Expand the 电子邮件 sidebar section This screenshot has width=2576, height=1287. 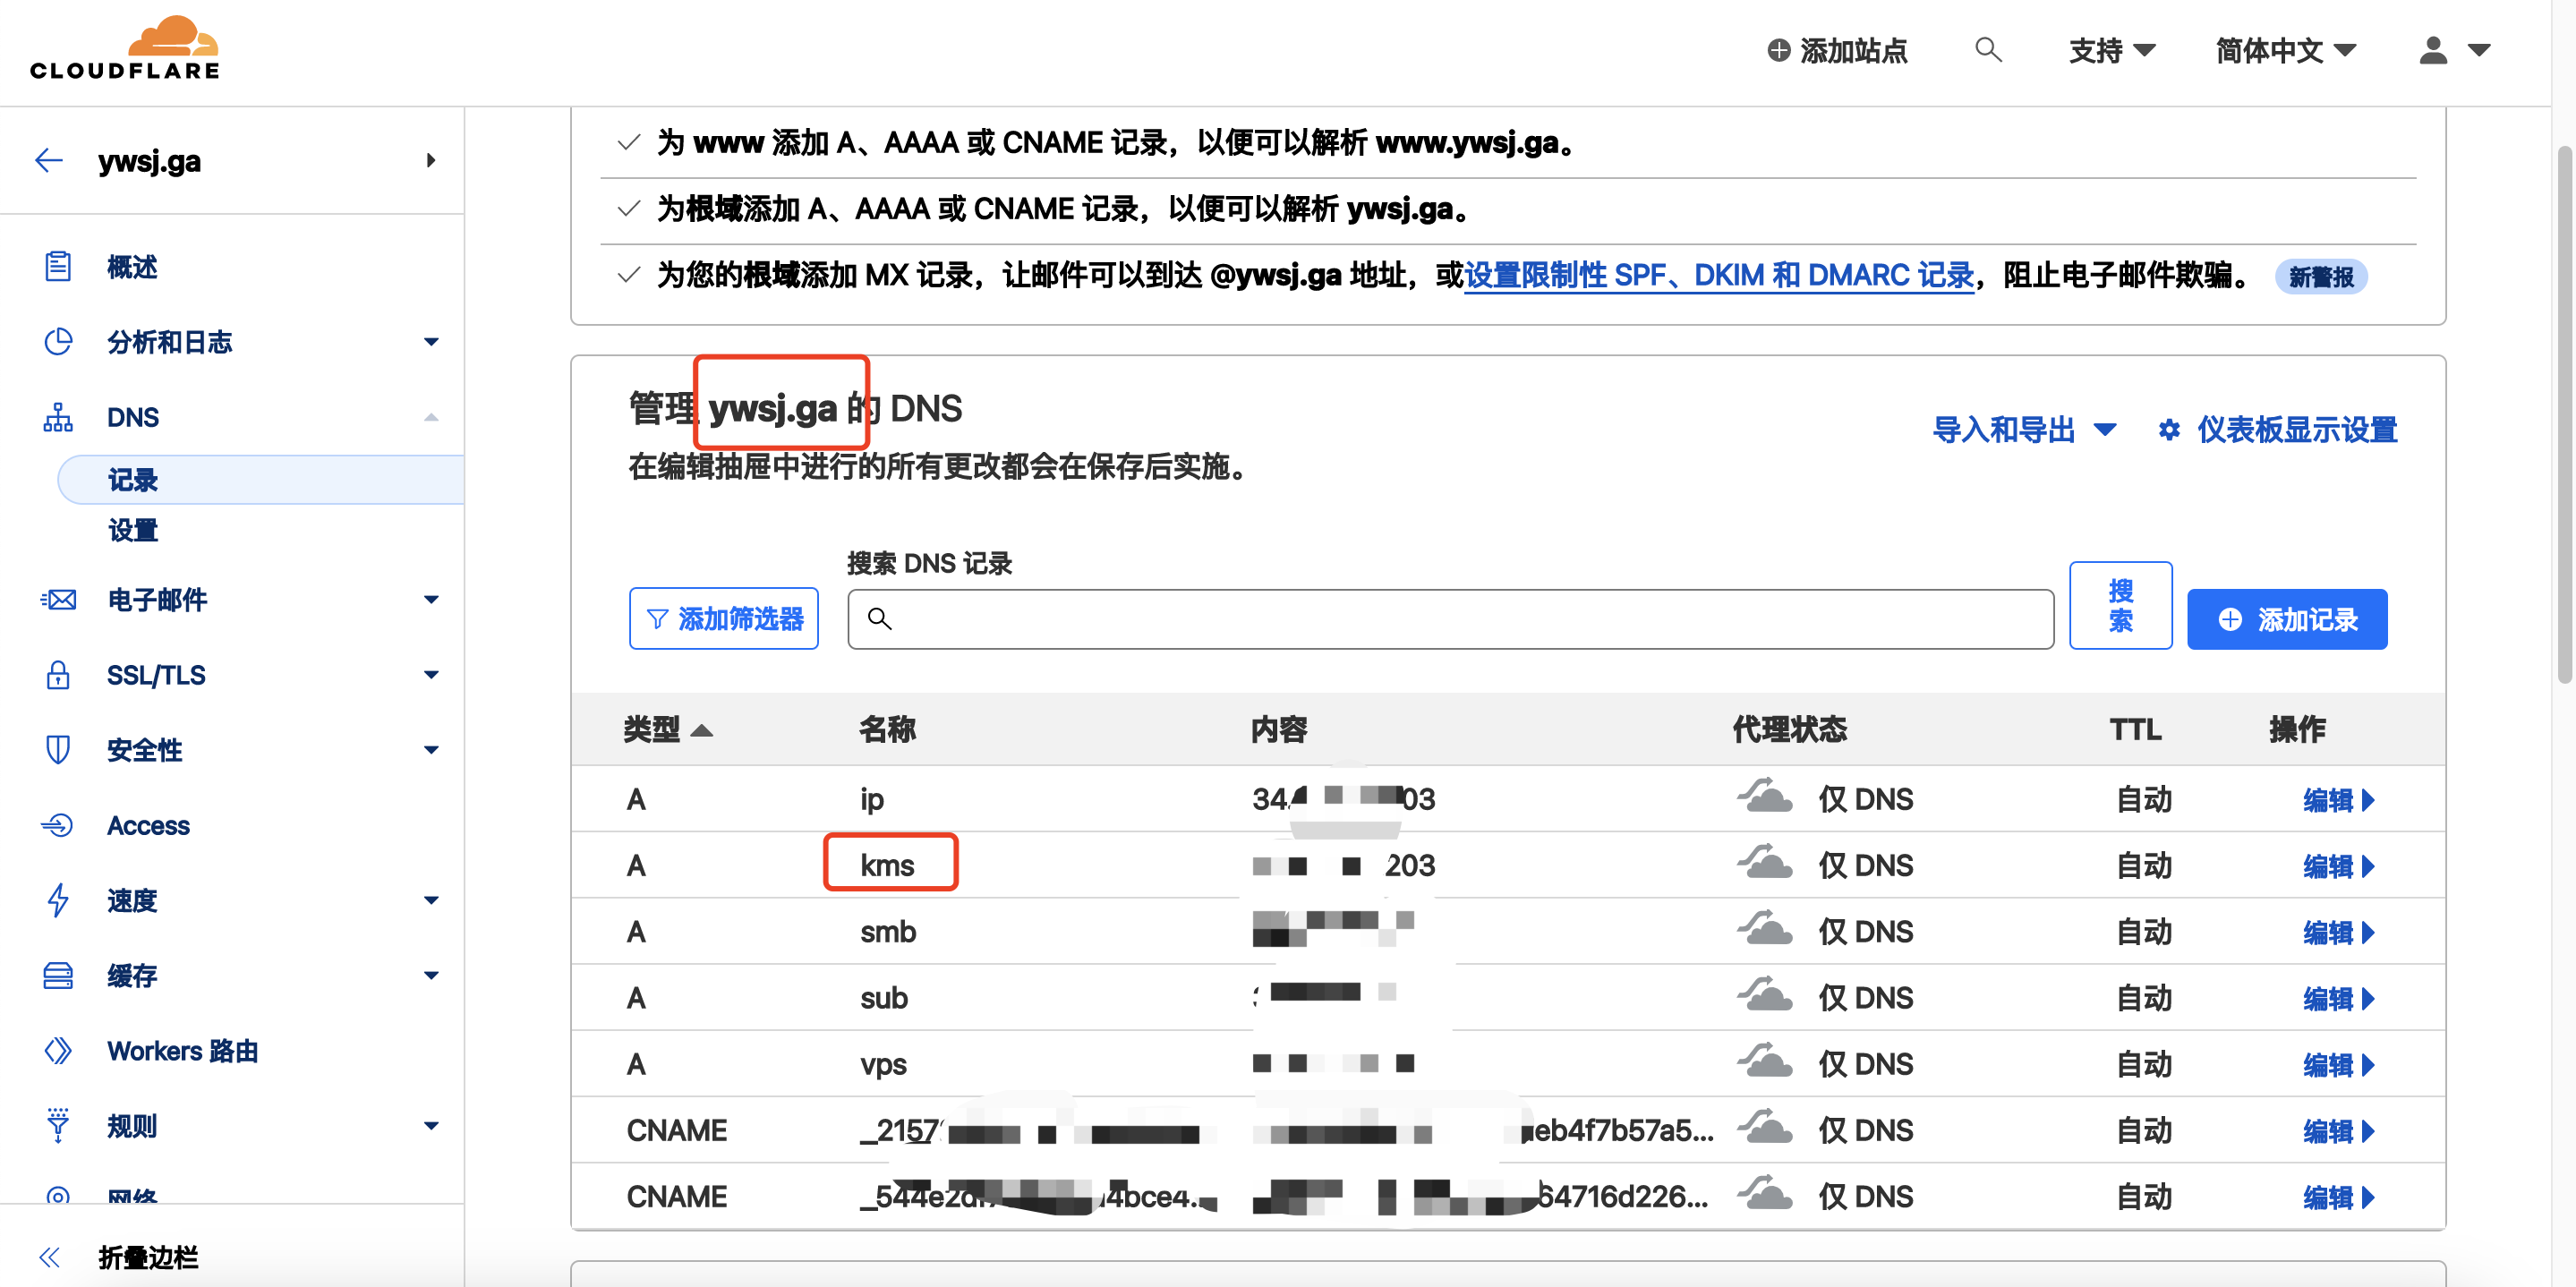(431, 600)
